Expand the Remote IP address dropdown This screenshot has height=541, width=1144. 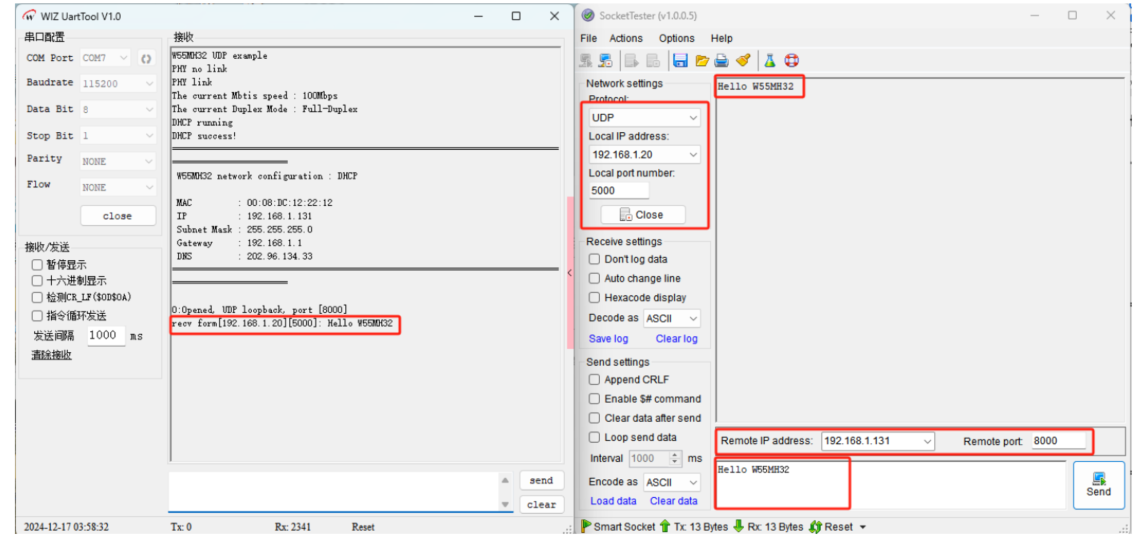pyautogui.click(x=927, y=441)
